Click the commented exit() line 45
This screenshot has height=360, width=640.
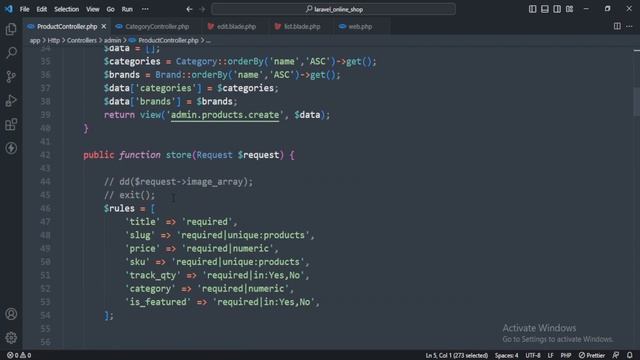pyautogui.click(x=129, y=195)
